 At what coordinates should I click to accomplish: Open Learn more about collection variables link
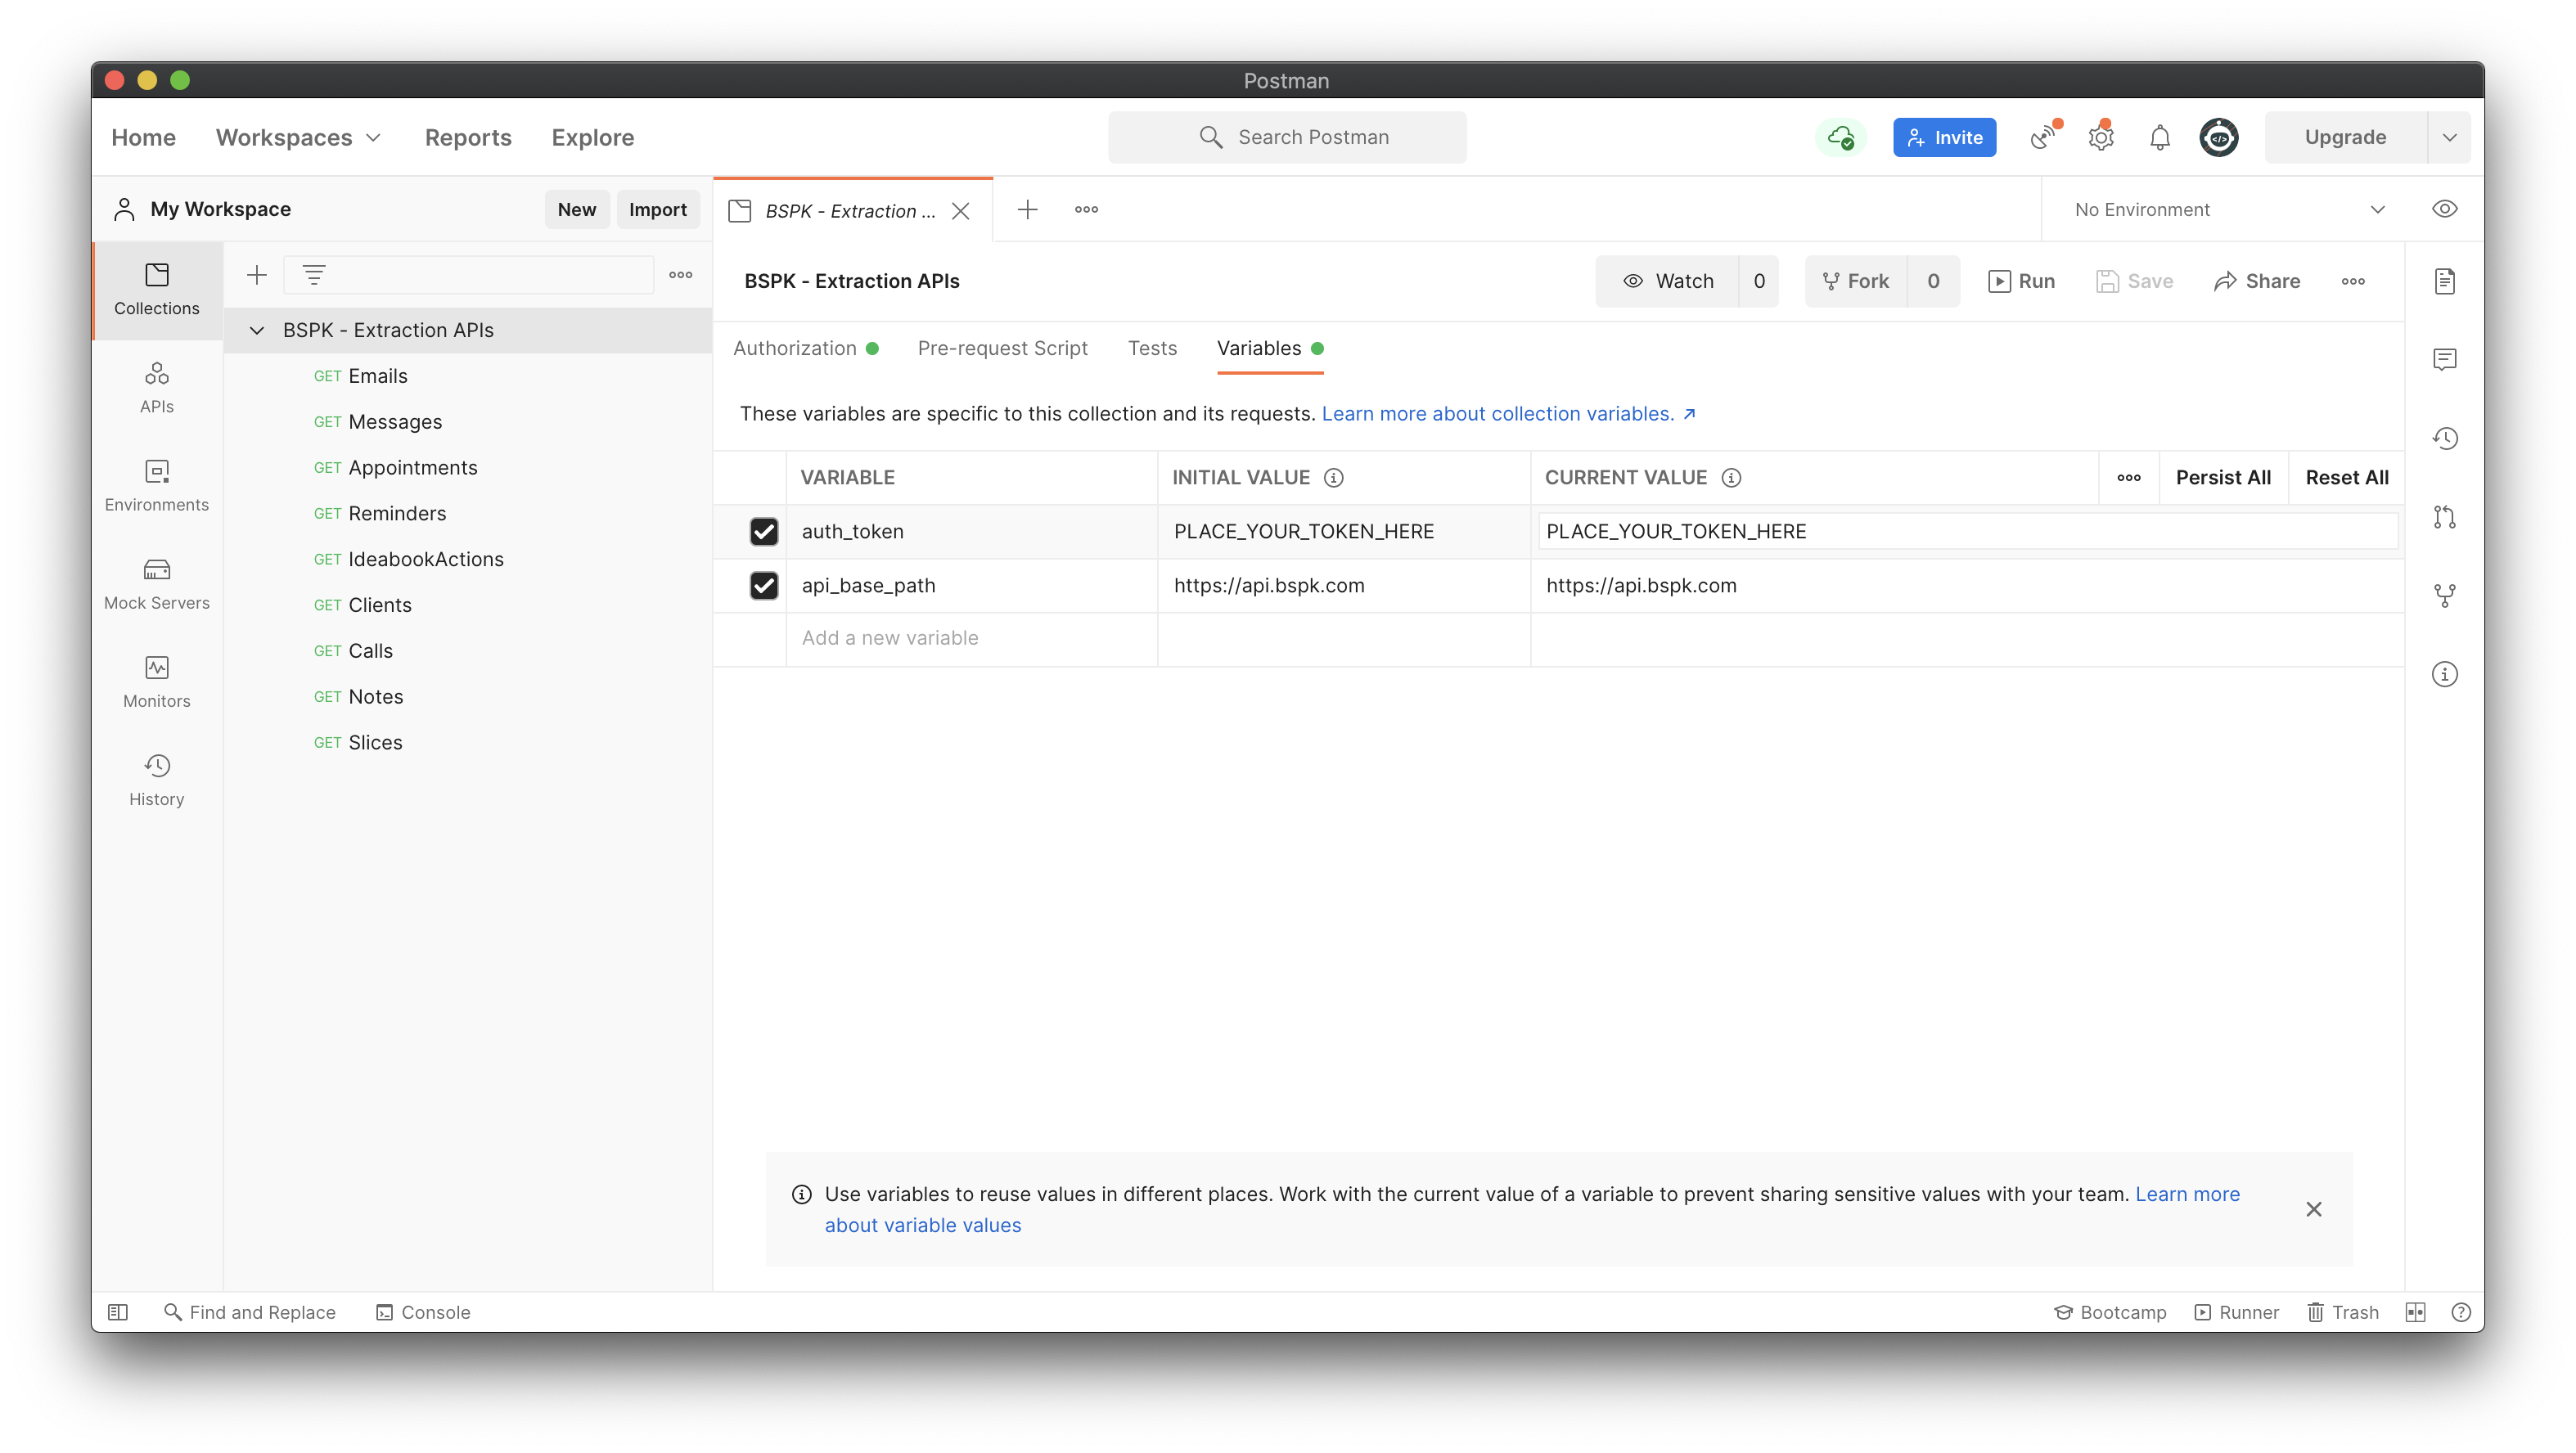1508,414
